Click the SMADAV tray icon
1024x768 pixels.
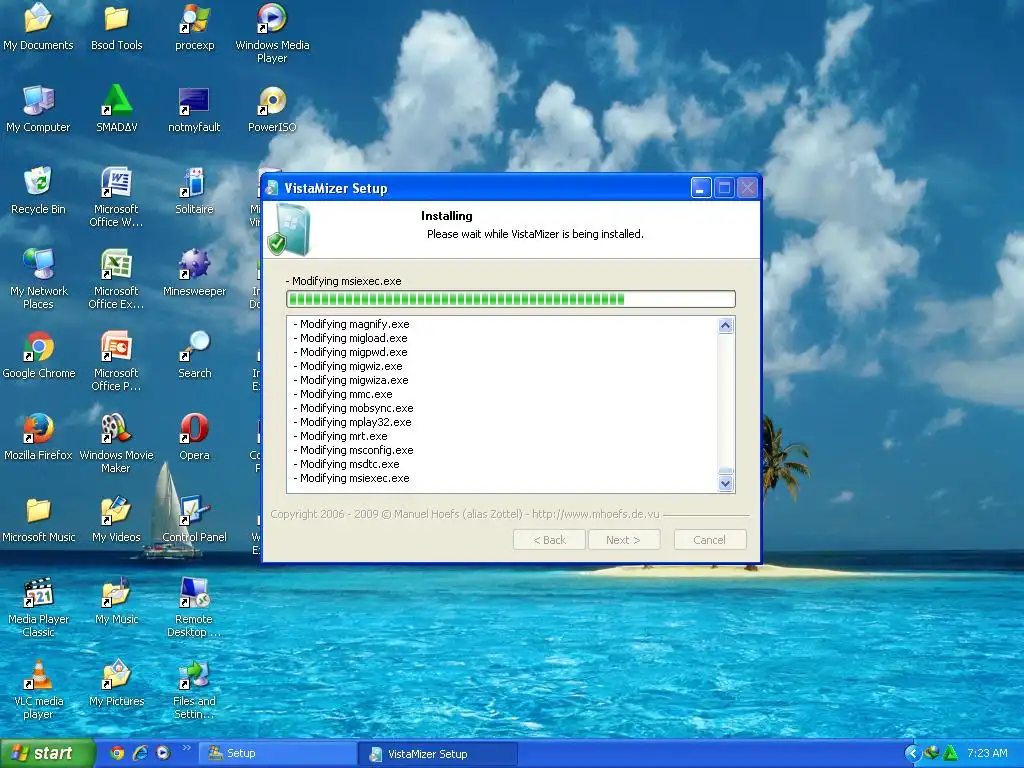[x=950, y=754]
